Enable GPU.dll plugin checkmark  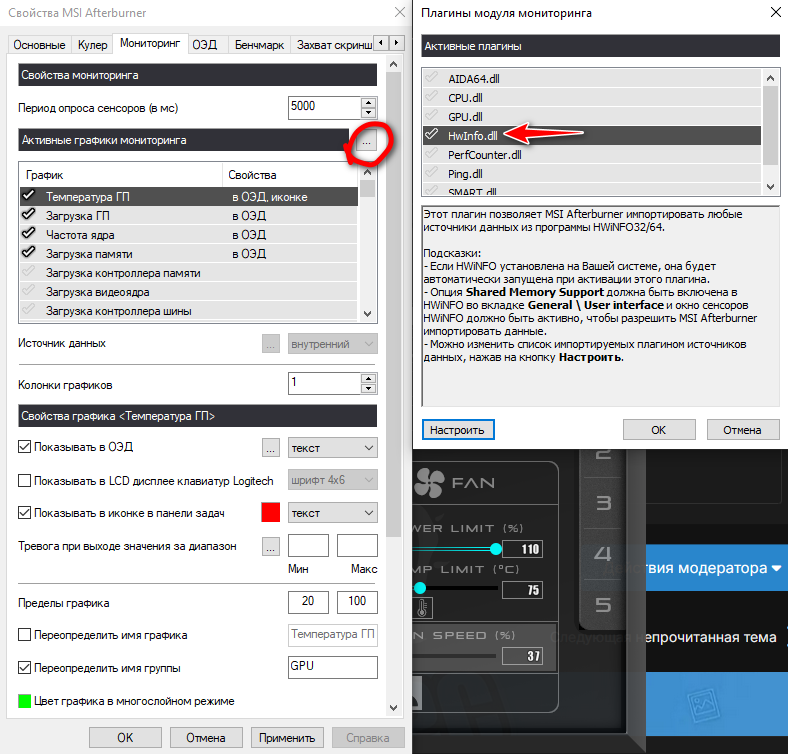coord(431,116)
